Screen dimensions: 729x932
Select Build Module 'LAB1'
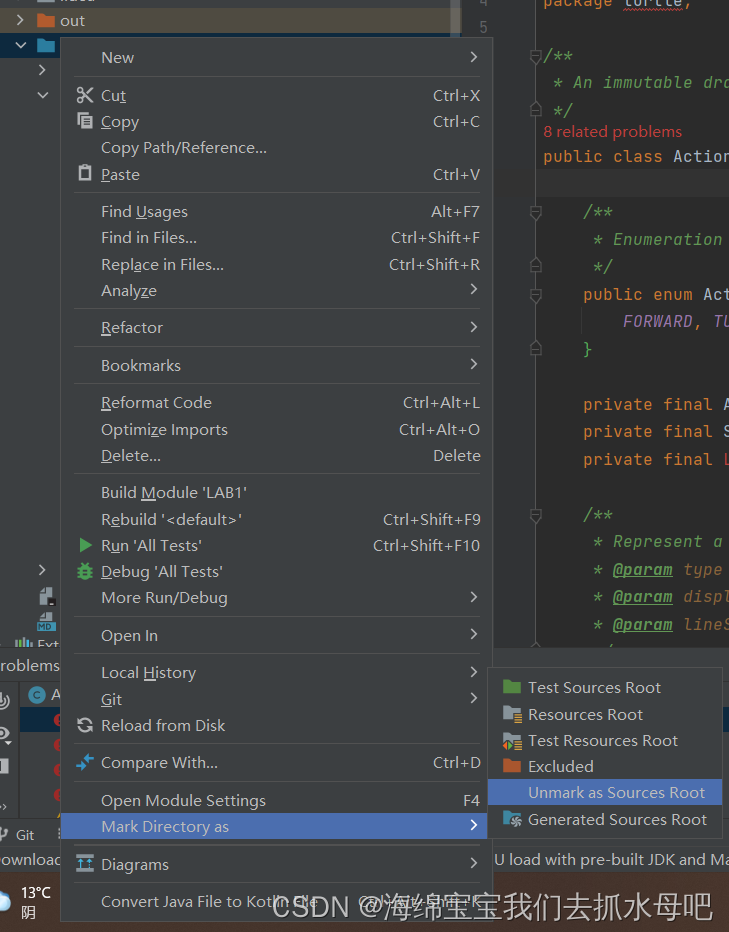[x=276, y=492]
